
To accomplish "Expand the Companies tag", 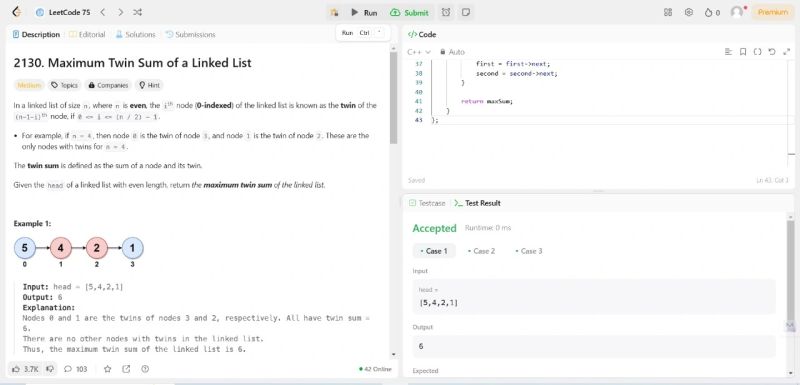I will tap(108, 85).
